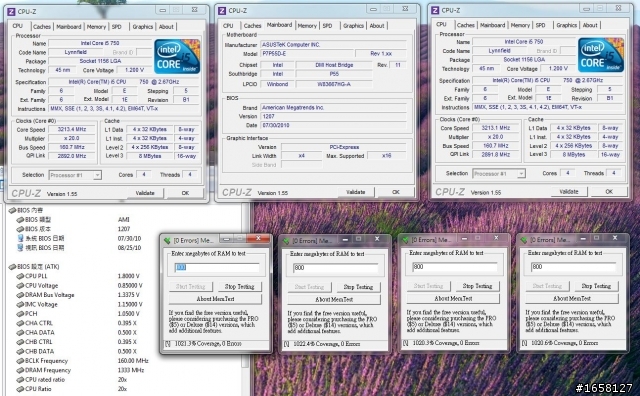640x396 pixels.
Task: Click the MemTest title icon showing 1021.3% coverage
Action: click(167, 240)
